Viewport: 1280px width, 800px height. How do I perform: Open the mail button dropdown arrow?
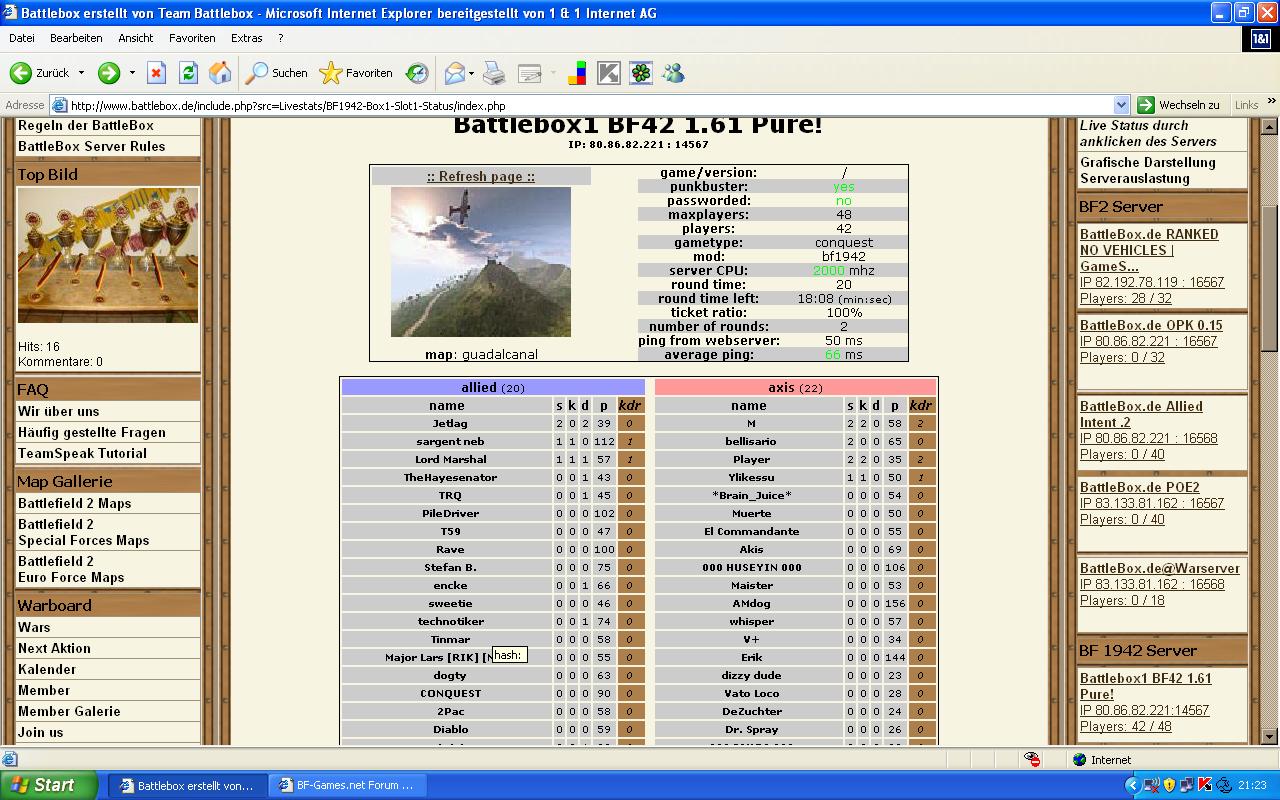point(471,73)
